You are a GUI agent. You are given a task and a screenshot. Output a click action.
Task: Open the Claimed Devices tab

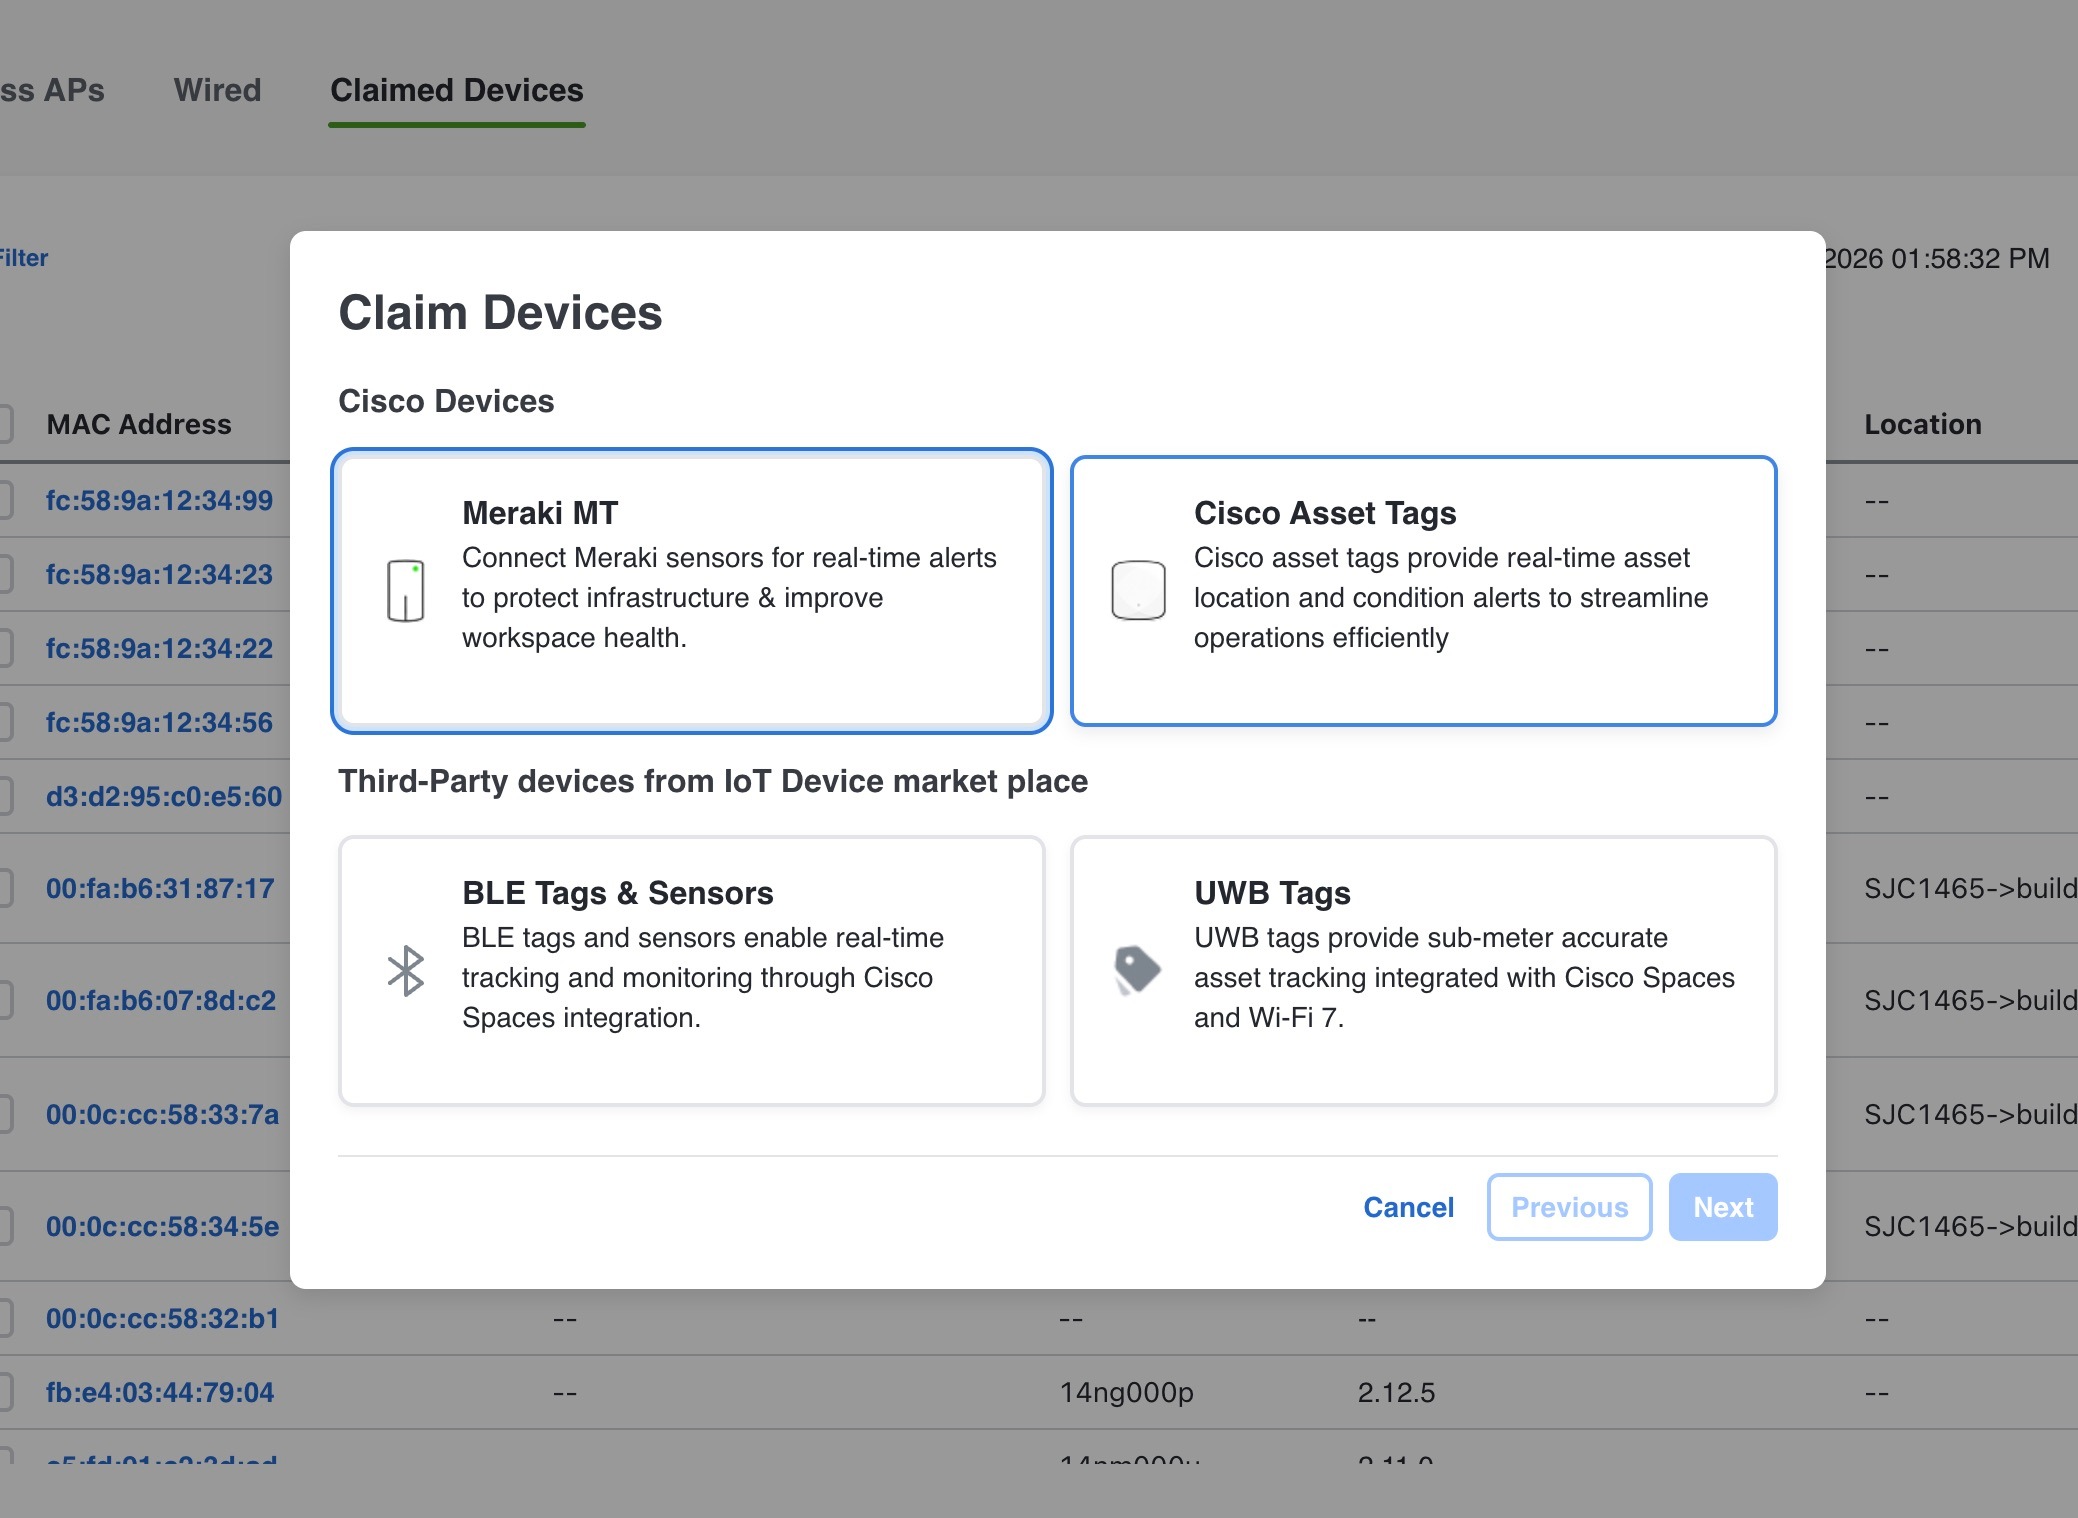click(x=457, y=90)
